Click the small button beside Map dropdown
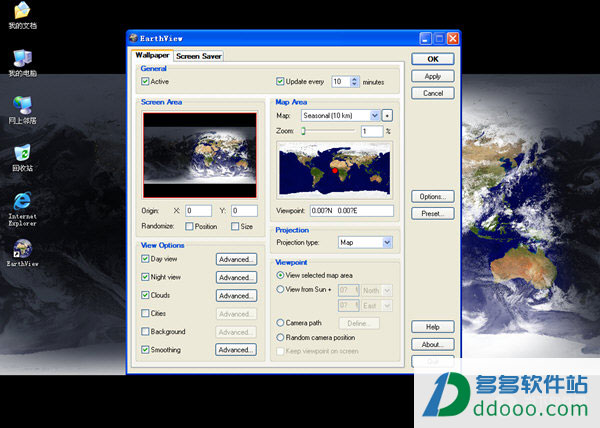The image size is (600, 428). pyautogui.click(x=387, y=116)
